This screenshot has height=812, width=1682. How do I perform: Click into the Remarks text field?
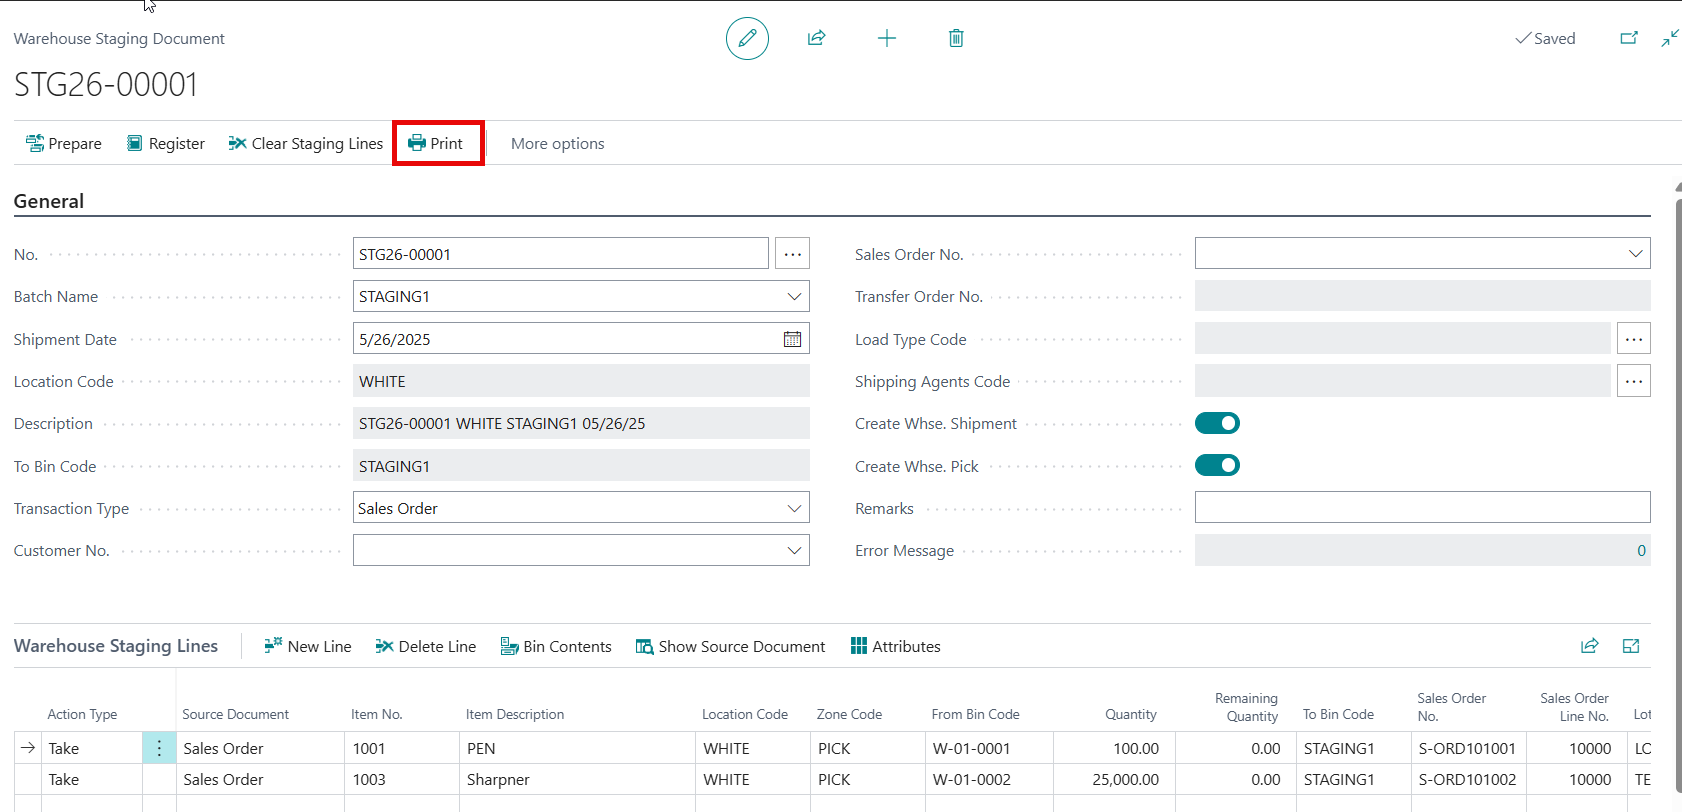coord(1421,508)
